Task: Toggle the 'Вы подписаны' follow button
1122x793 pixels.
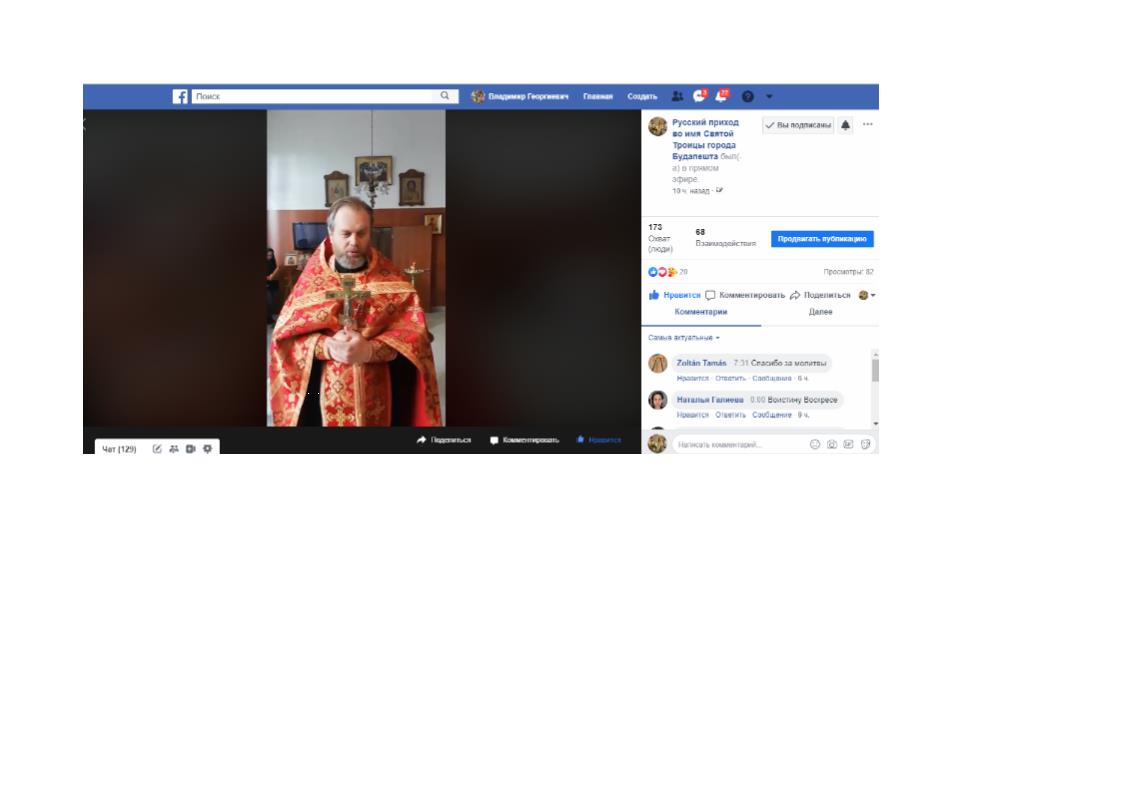Action: [x=797, y=125]
